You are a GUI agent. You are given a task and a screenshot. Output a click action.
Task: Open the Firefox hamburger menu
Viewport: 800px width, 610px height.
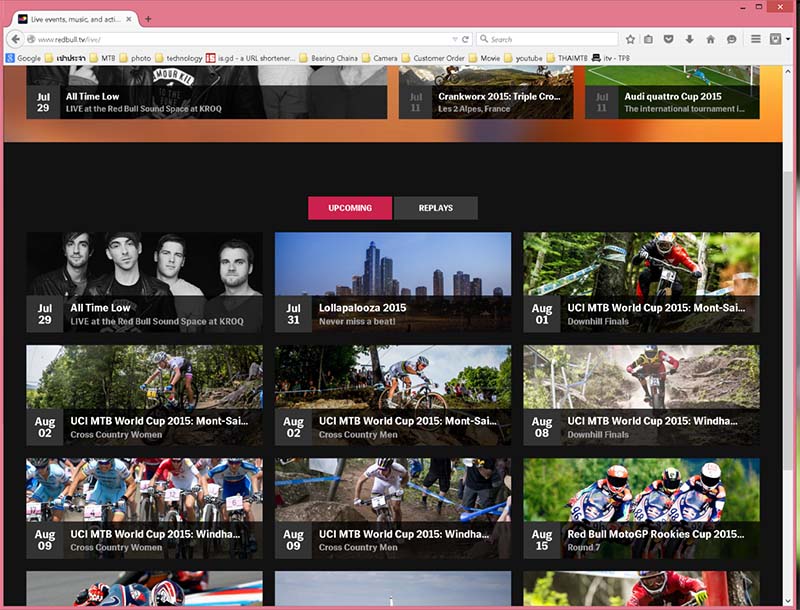(x=756, y=39)
